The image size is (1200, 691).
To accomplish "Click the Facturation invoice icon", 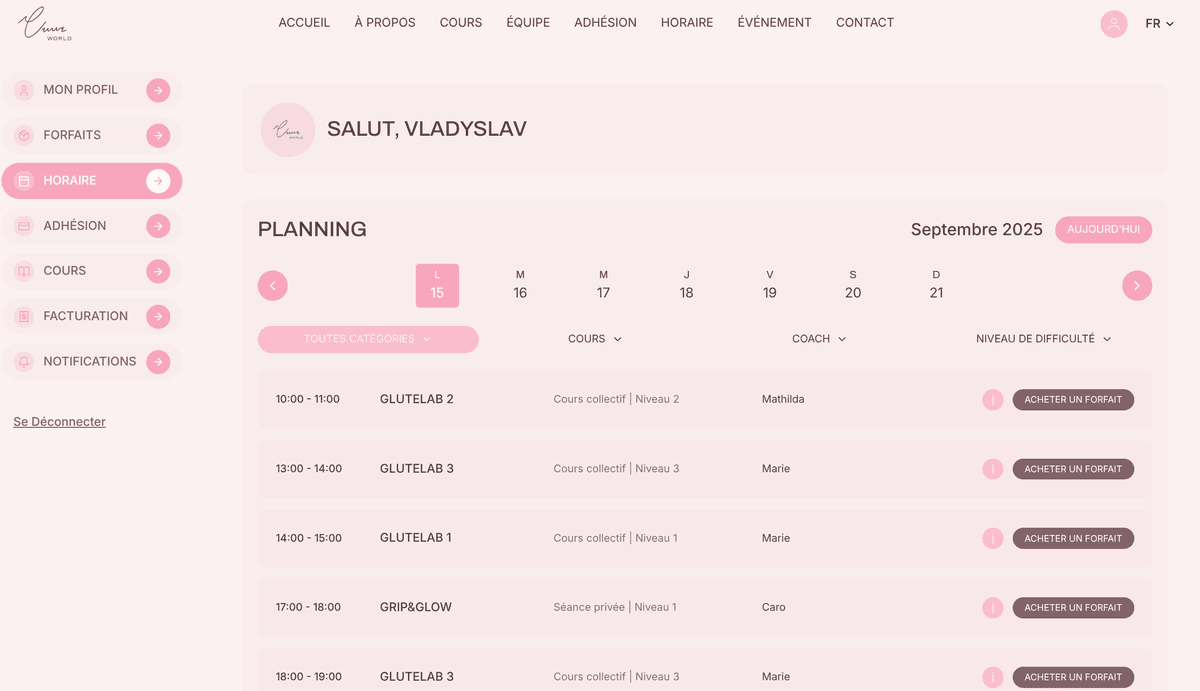I will [24, 316].
